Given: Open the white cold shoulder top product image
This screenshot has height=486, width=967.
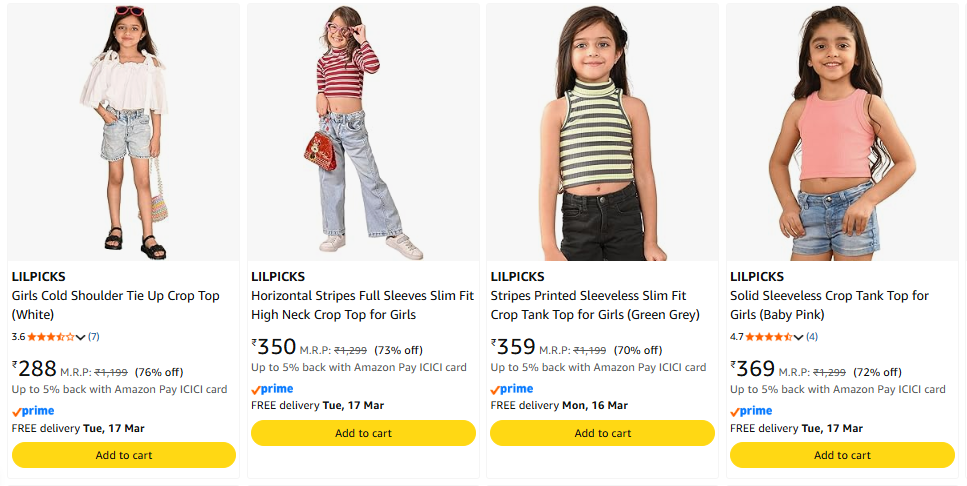Looking at the screenshot, I should [x=124, y=130].
